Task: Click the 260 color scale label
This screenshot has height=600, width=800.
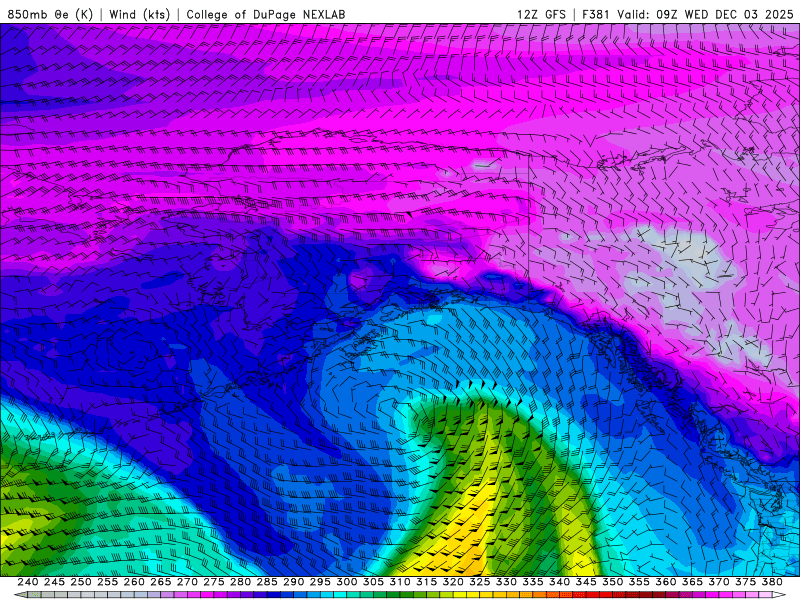Action: coord(134,582)
